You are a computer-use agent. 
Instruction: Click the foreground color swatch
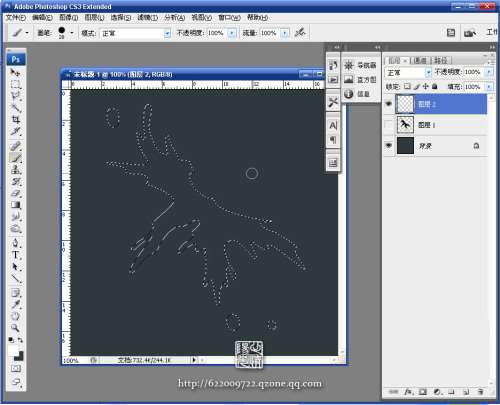(14, 351)
